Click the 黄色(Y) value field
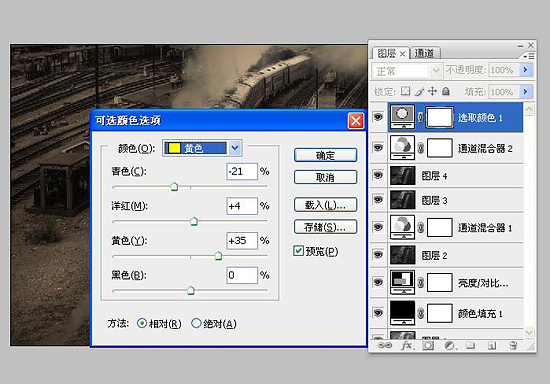The width and height of the screenshot is (550, 384). (x=242, y=241)
